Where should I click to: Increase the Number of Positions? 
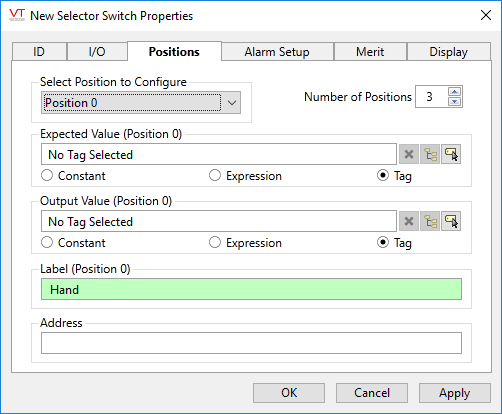(455, 91)
